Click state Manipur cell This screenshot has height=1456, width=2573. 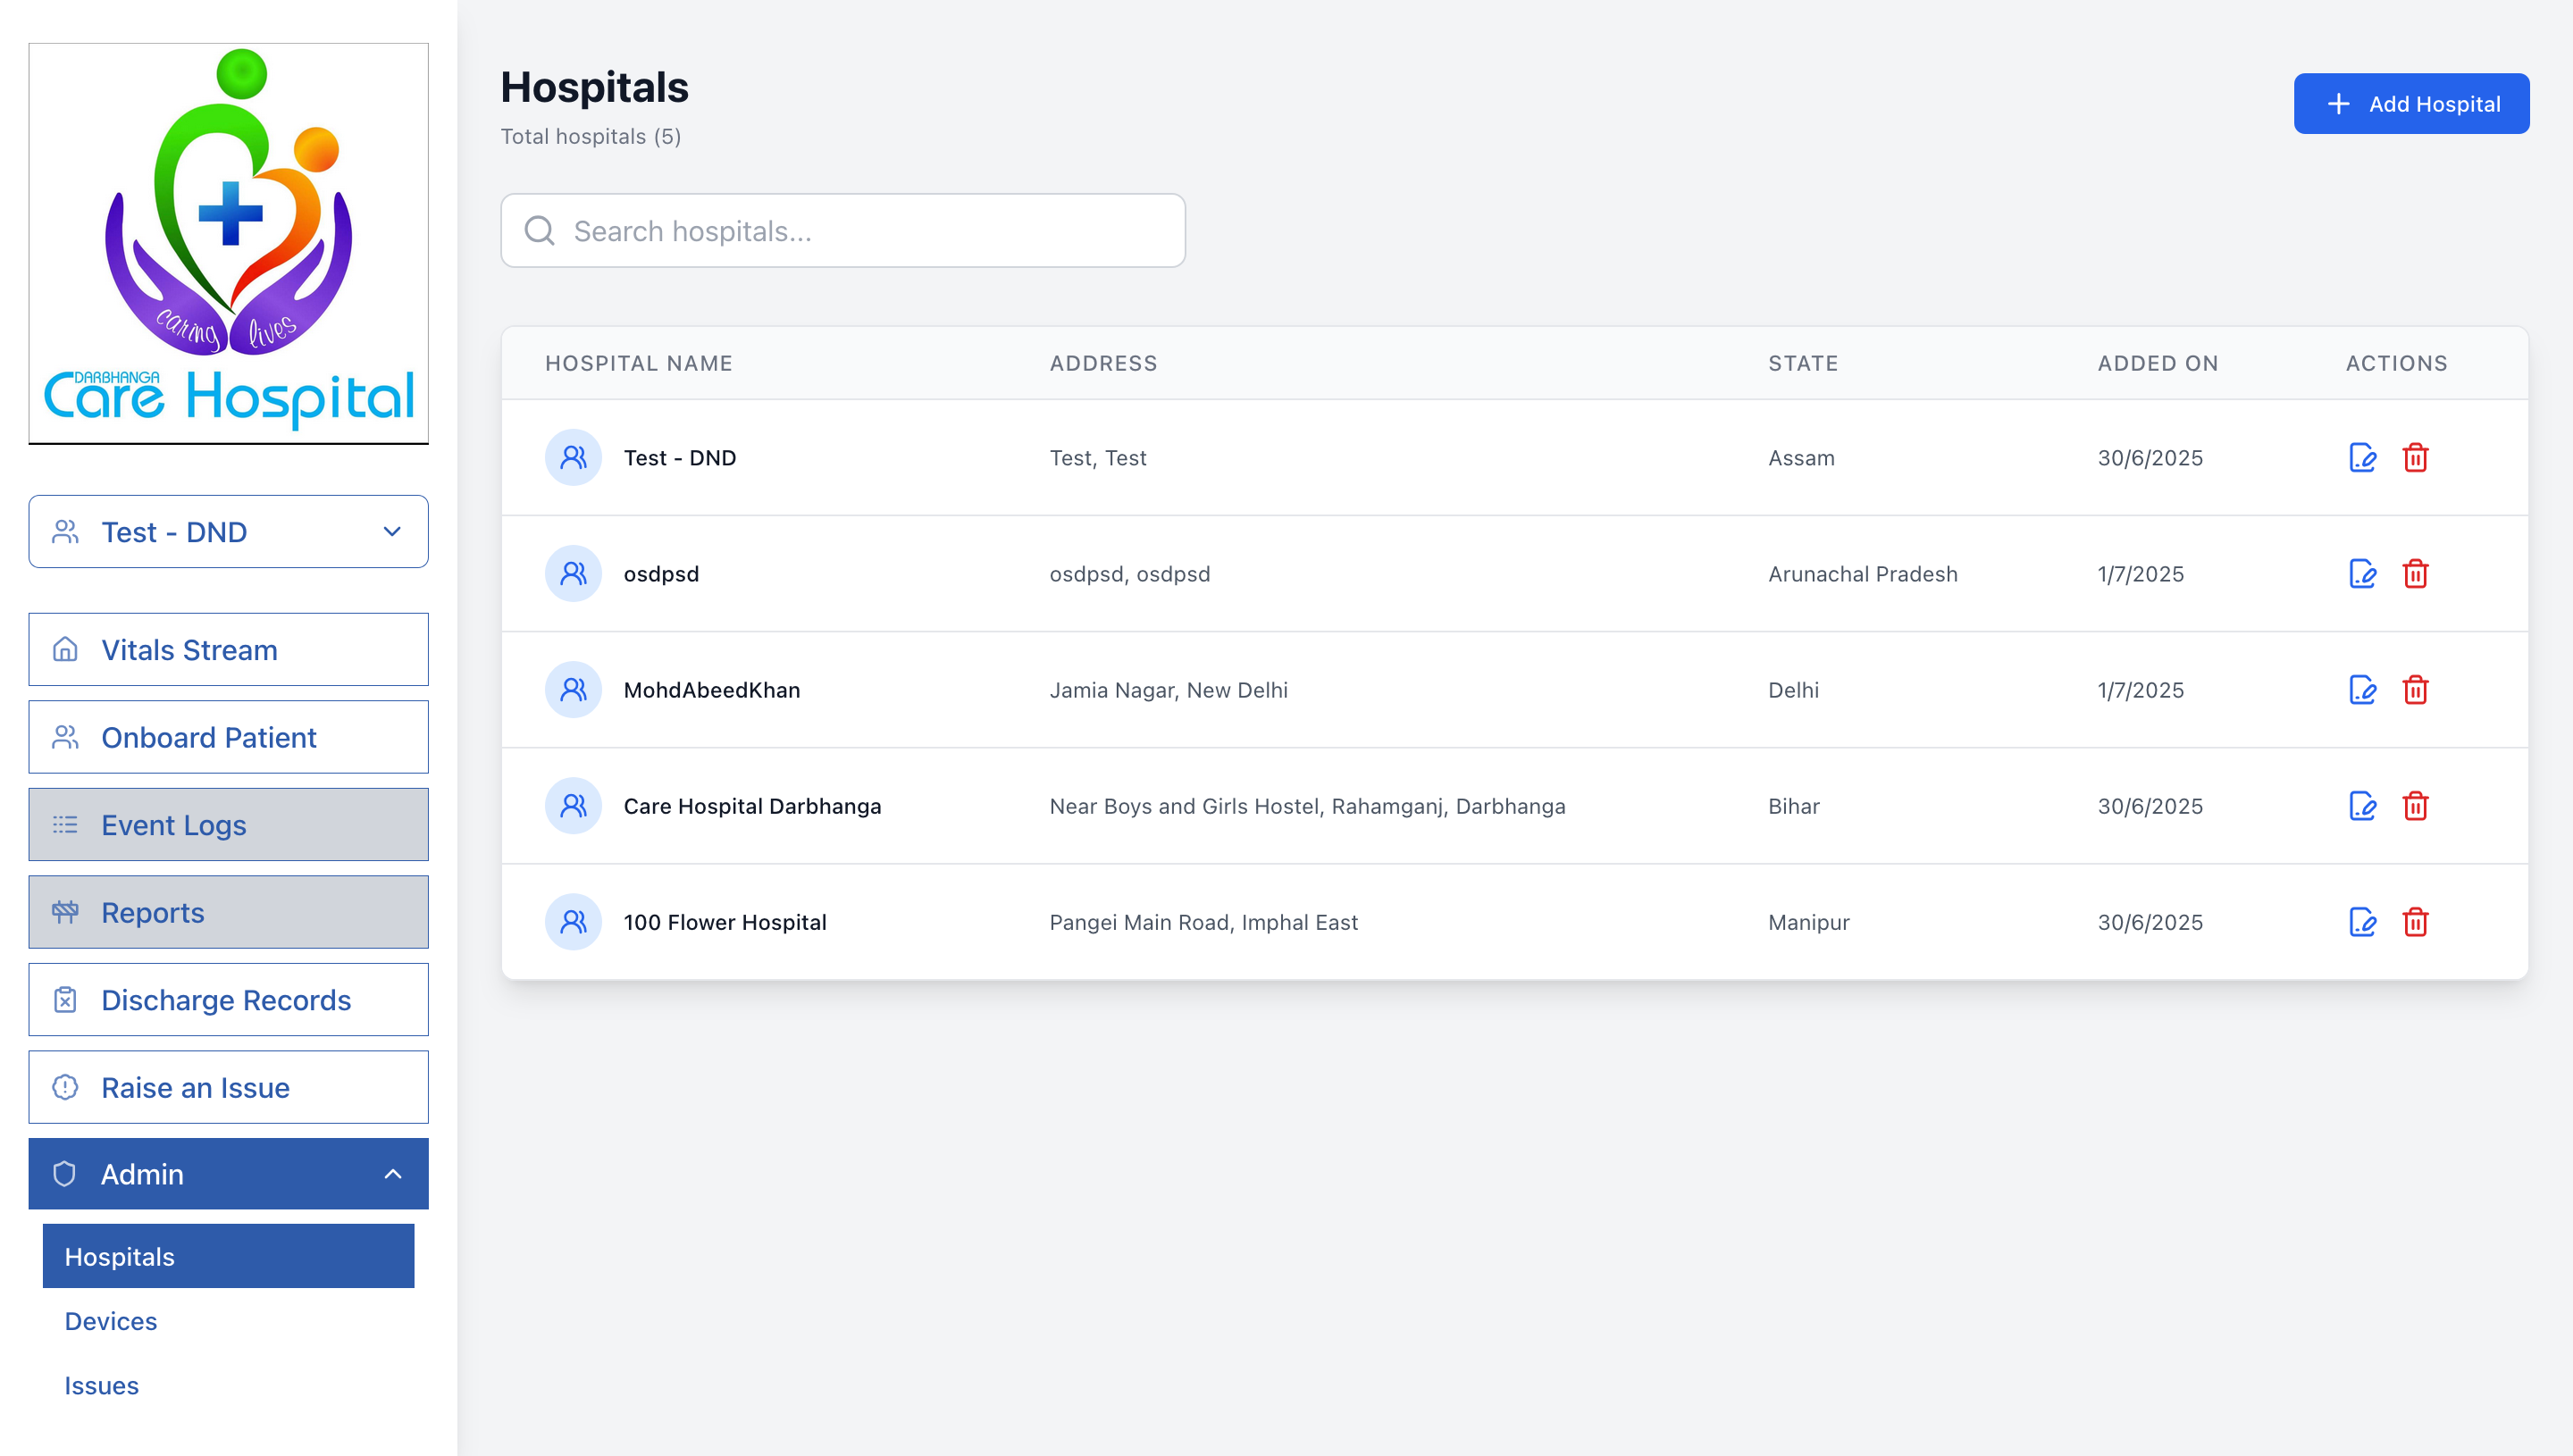pyautogui.click(x=1808, y=922)
